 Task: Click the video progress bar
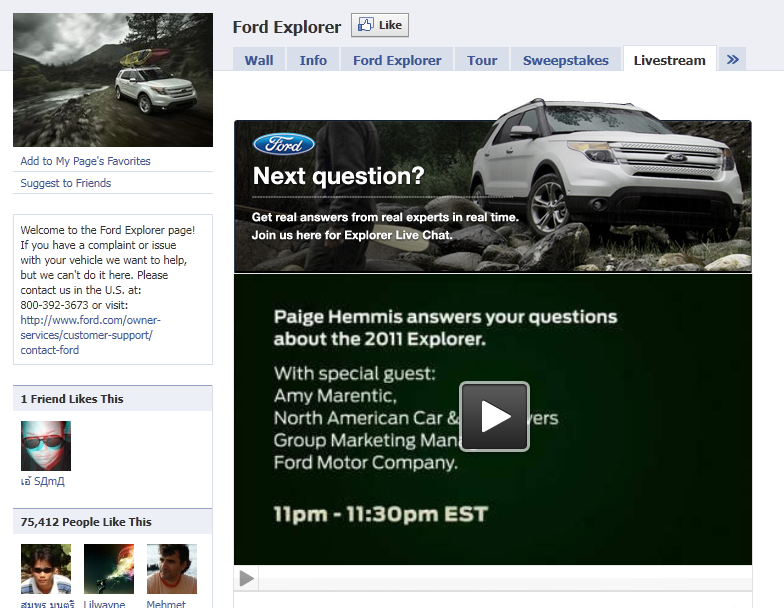(505, 578)
